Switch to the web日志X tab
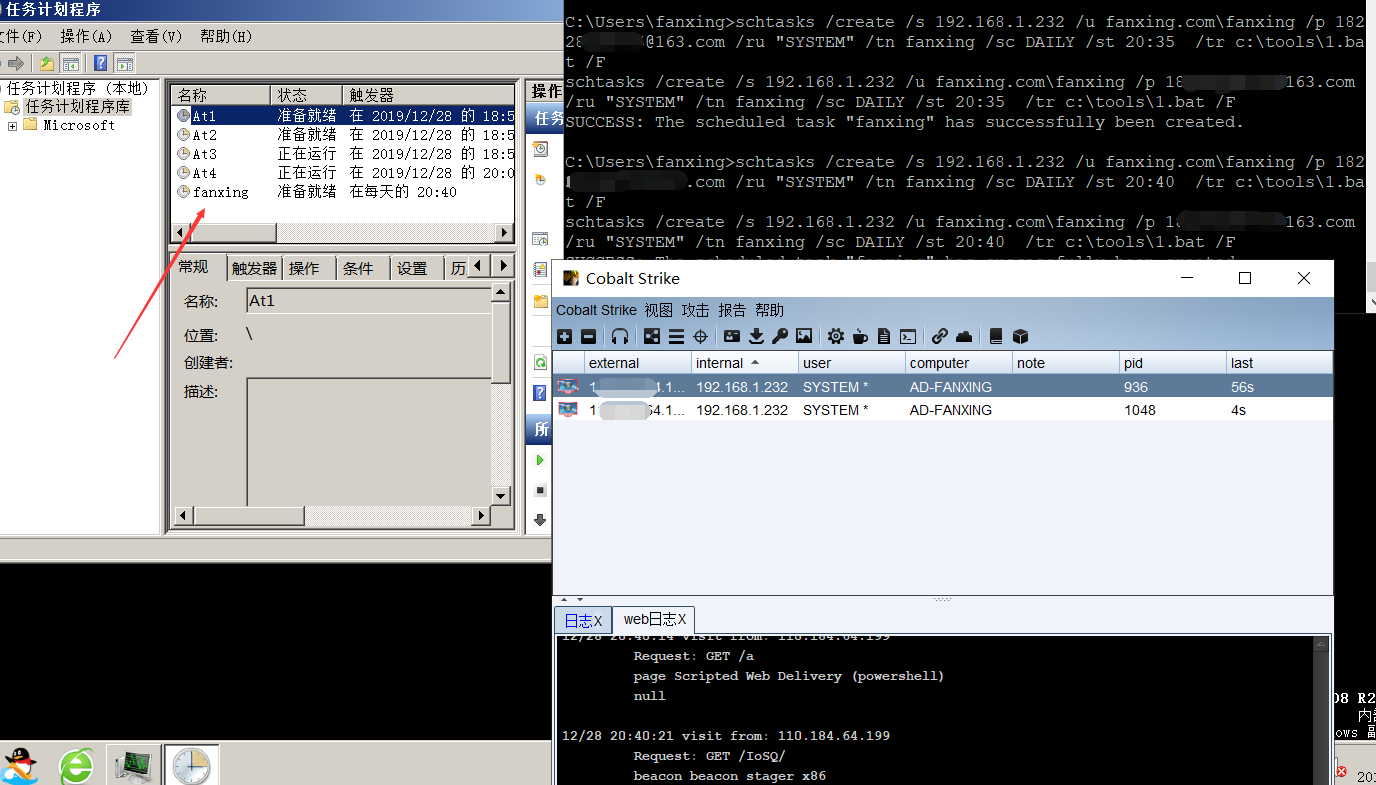1376x785 pixels. 654,620
